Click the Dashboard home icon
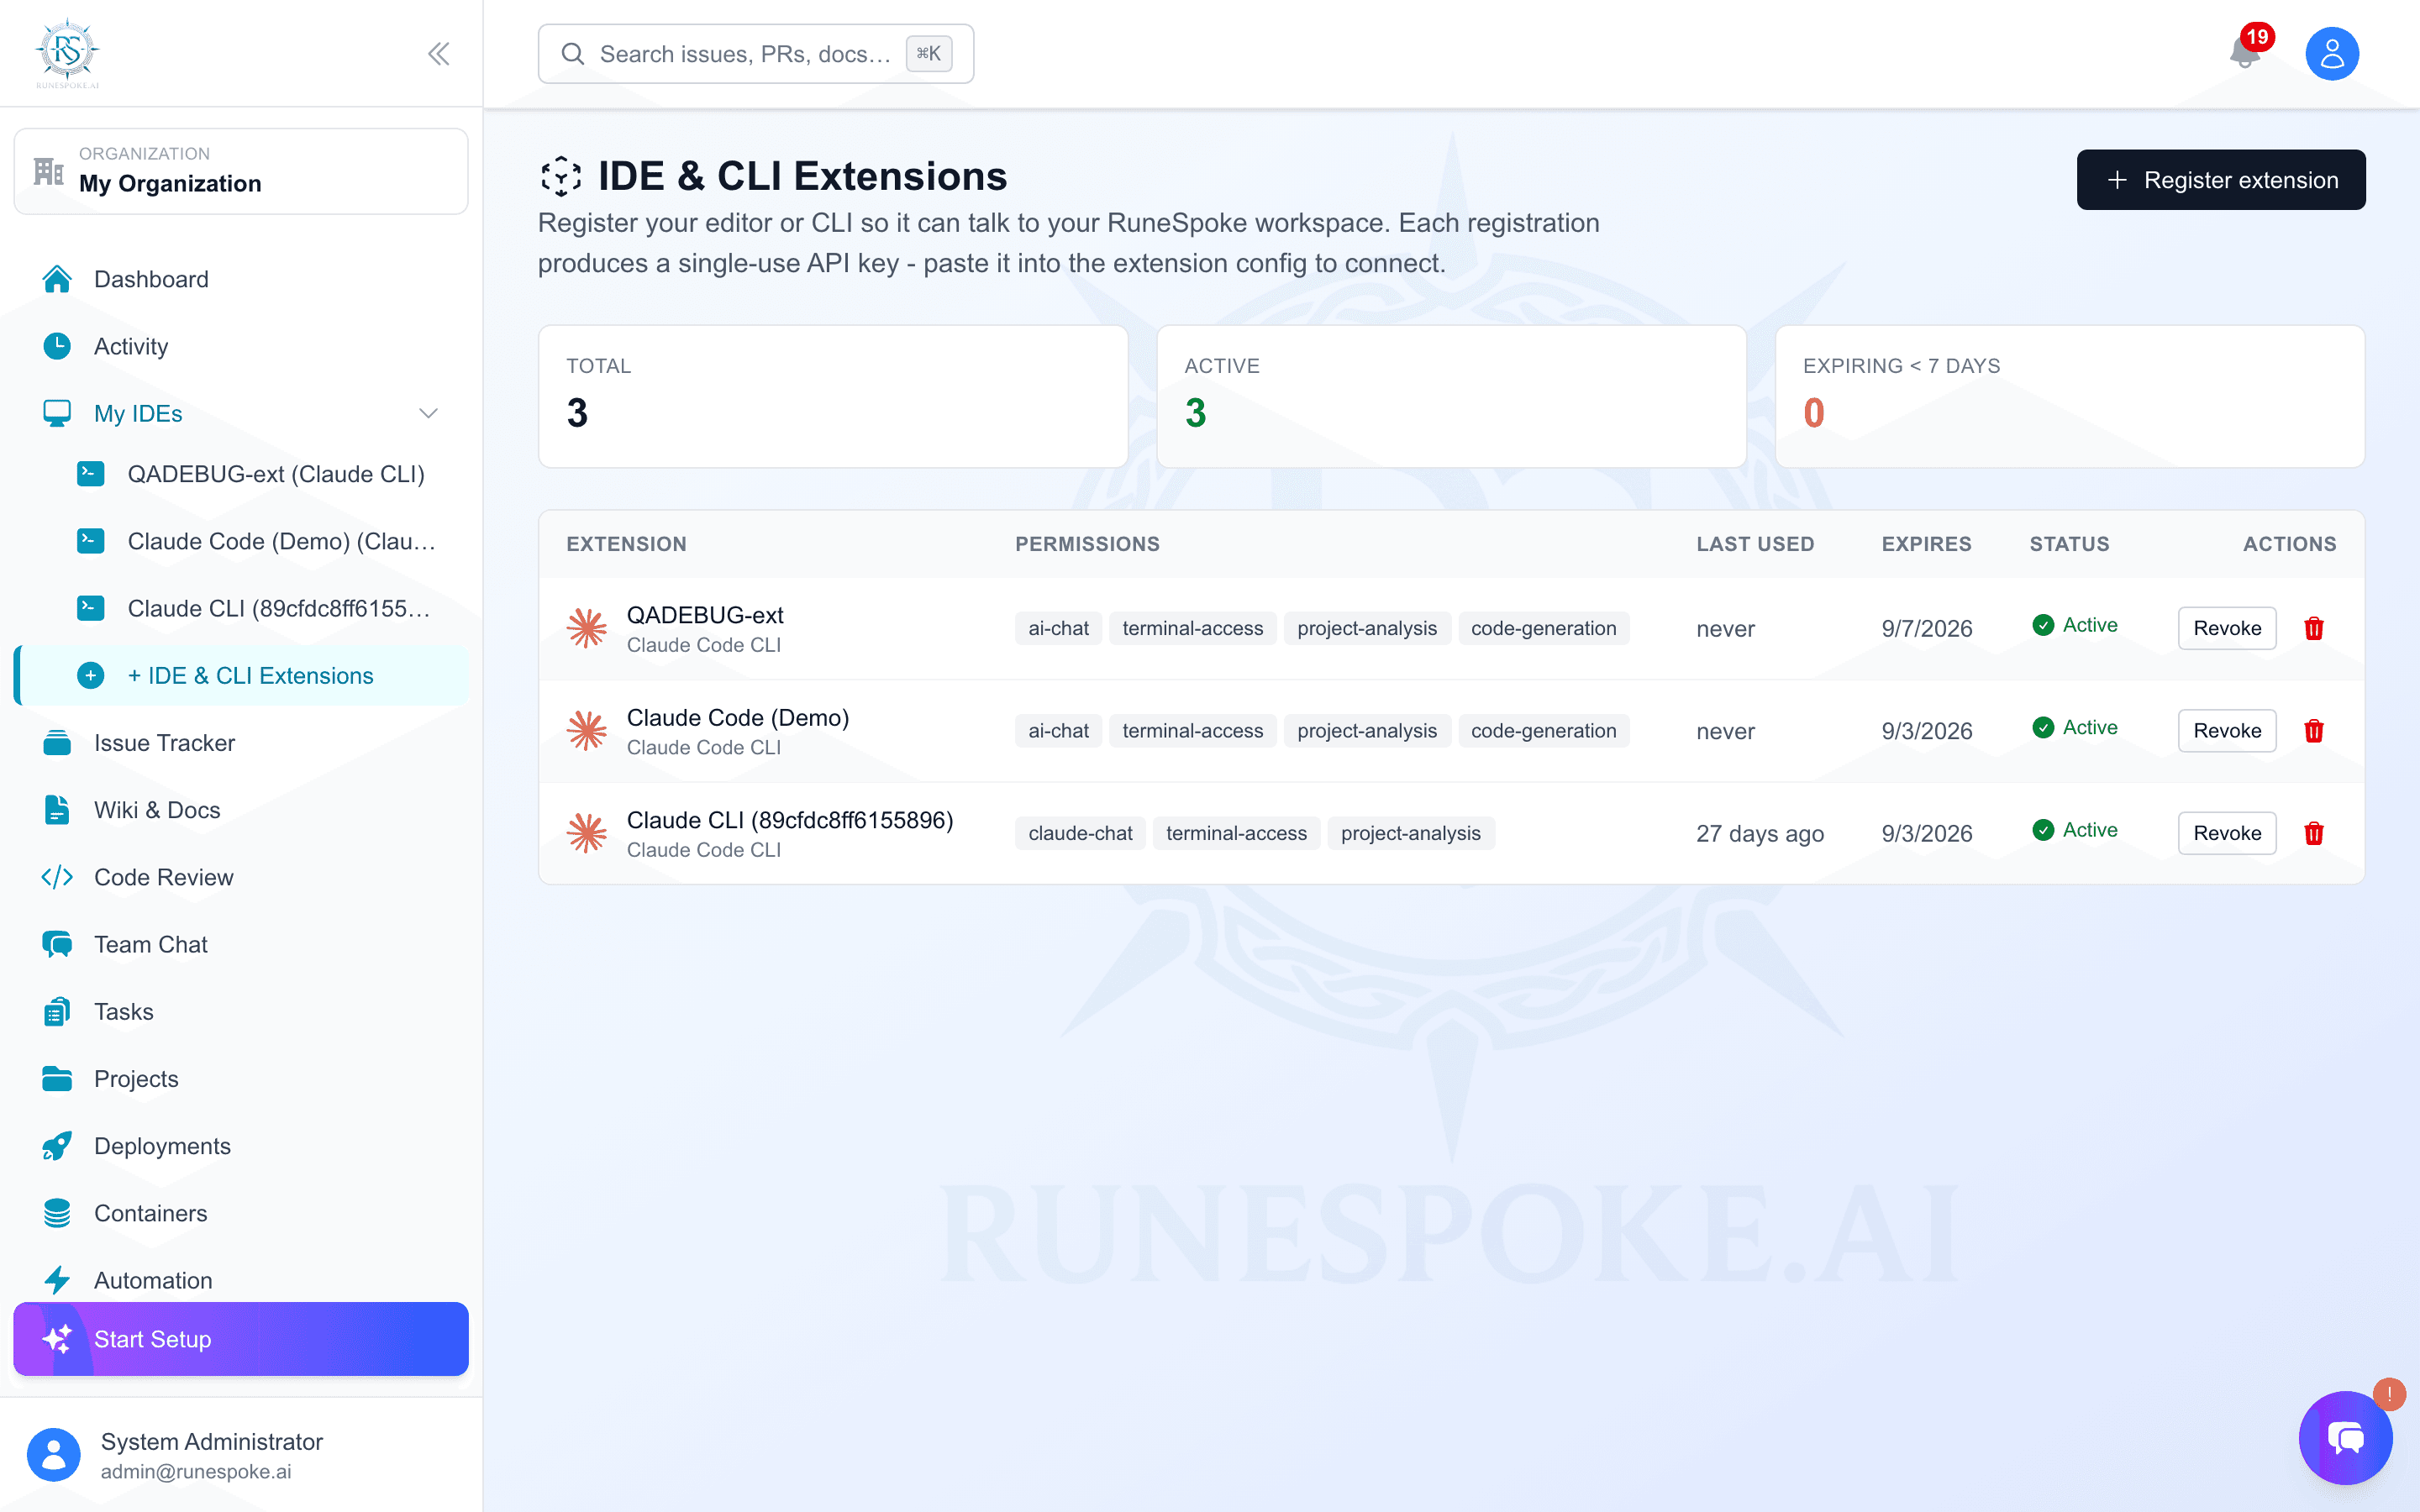This screenshot has height=1512, width=2420. pos(57,279)
